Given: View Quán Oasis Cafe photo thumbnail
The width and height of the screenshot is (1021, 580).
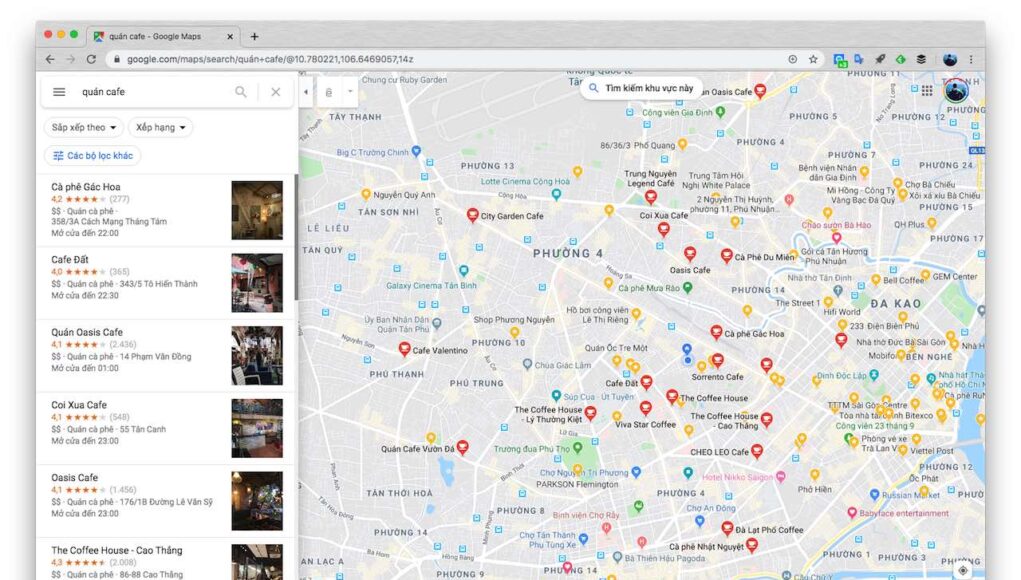Looking at the screenshot, I should [257, 356].
